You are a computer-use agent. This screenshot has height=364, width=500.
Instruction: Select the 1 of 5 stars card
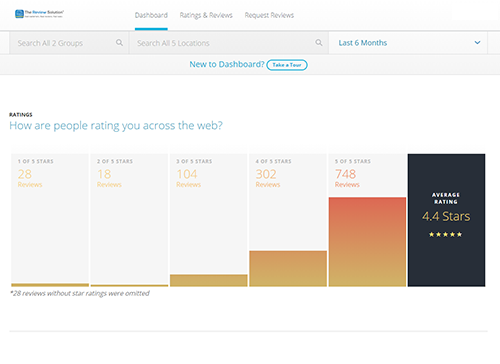(x=50, y=220)
